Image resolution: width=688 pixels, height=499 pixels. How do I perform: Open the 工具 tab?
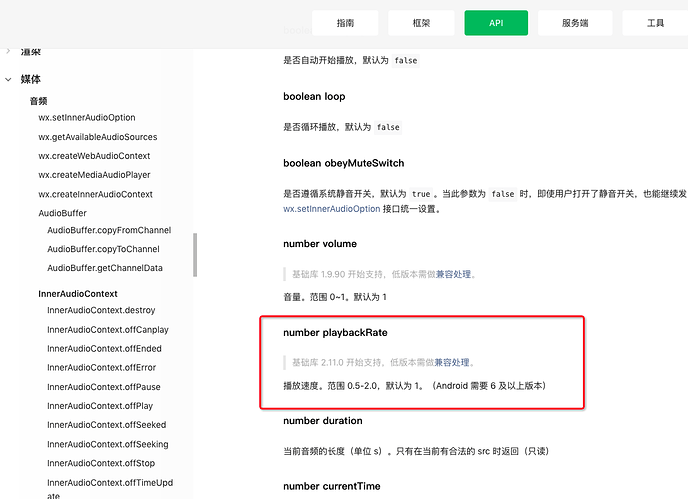point(655,23)
